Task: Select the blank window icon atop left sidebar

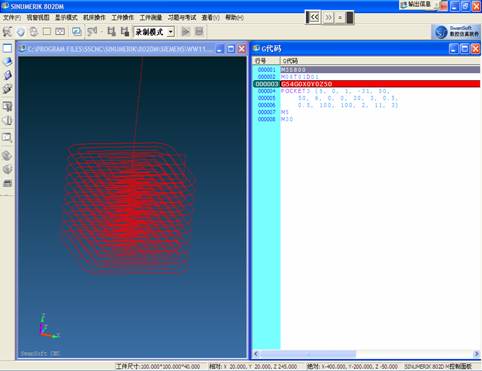Action: pyautogui.click(x=7, y=48)
